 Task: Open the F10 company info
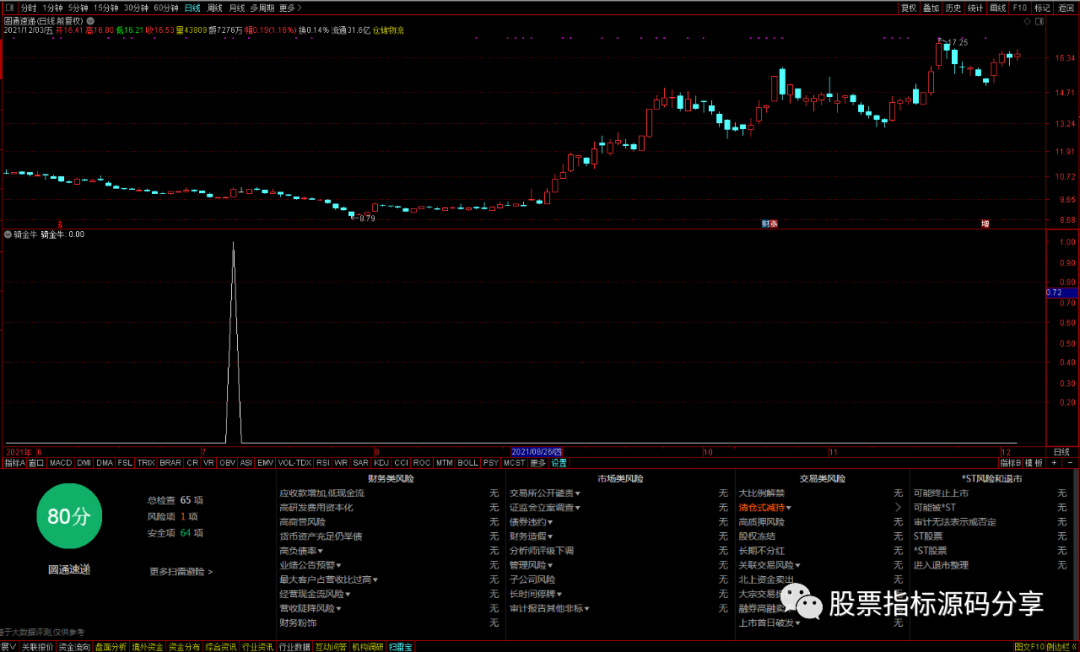pyautogui.click(x=1020, y=8)
